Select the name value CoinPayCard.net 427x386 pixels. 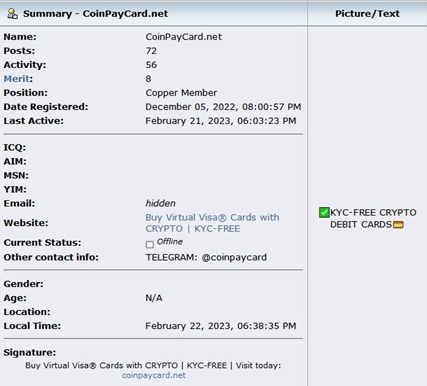184,37
